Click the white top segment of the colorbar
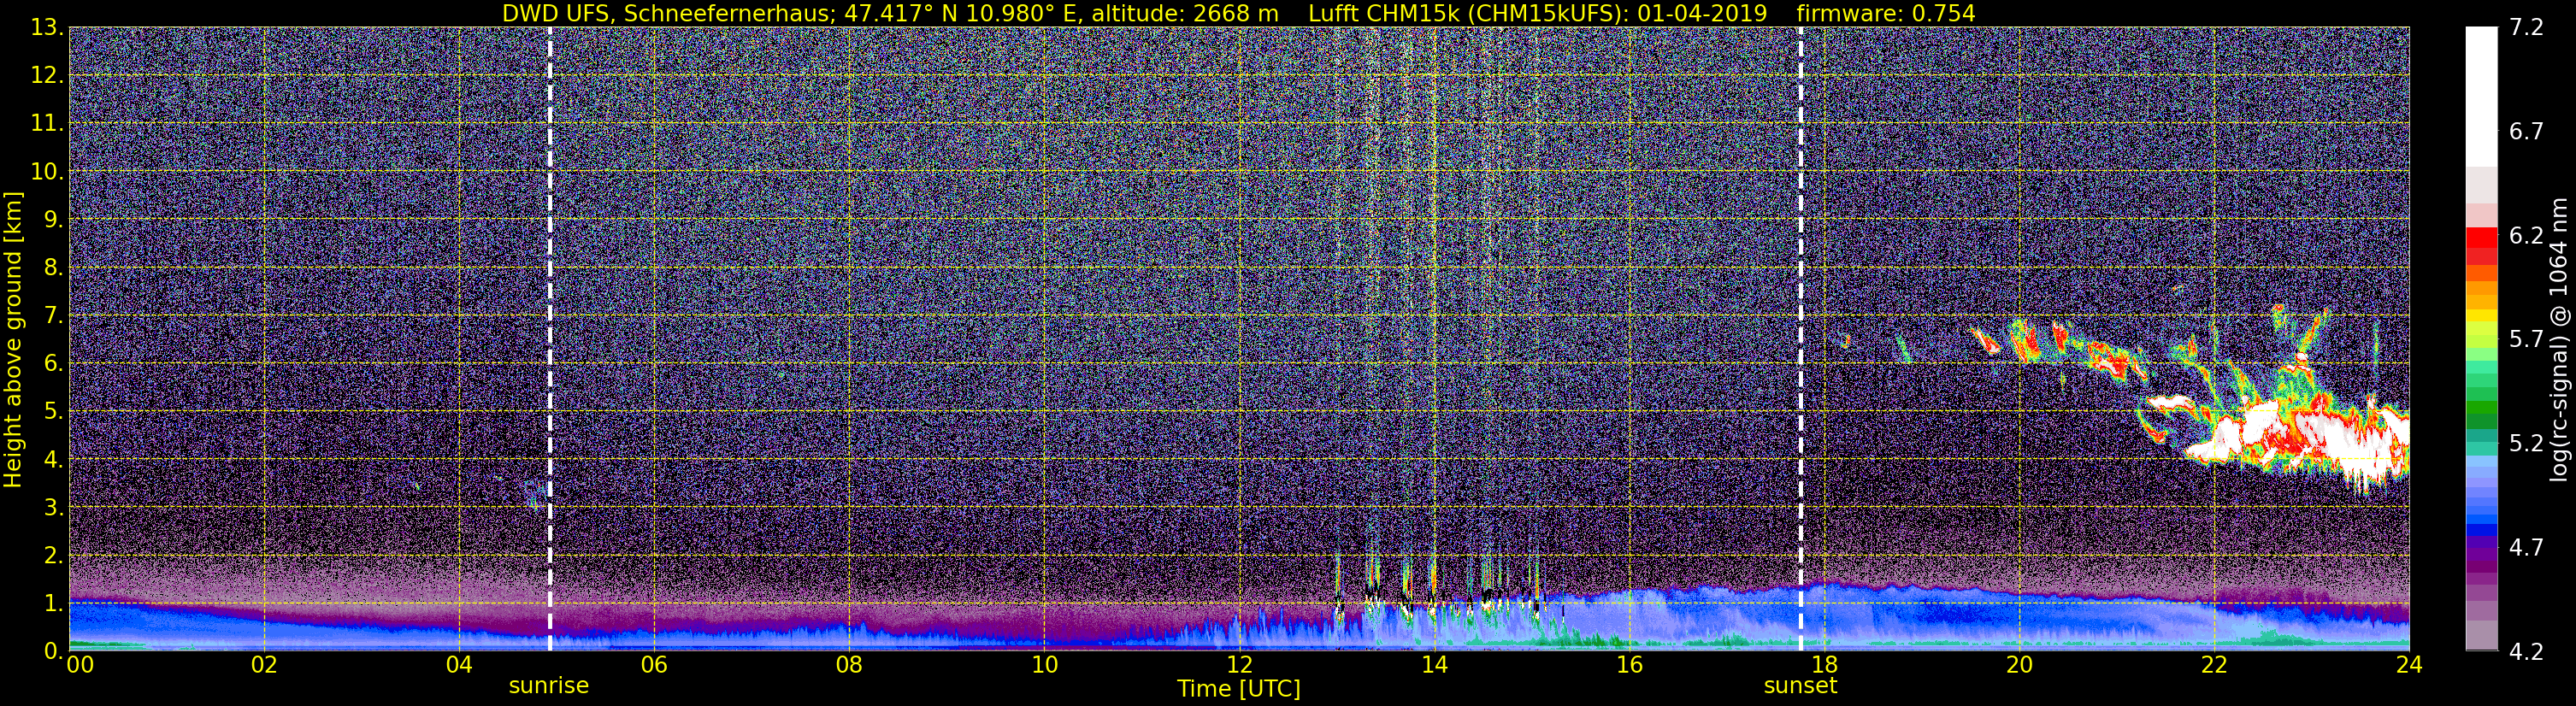The height and width of the screenshot is (706, 2576). pyautogui.click(x=2480, y=96)
